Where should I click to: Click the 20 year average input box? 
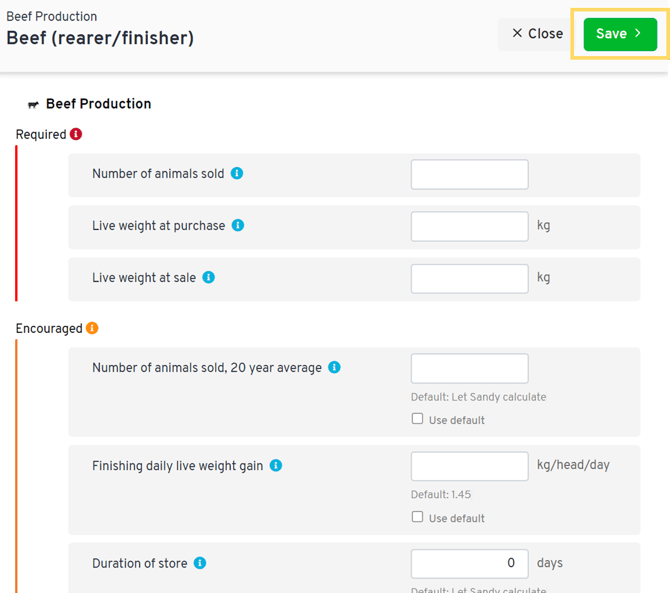(x=469, y=368)
